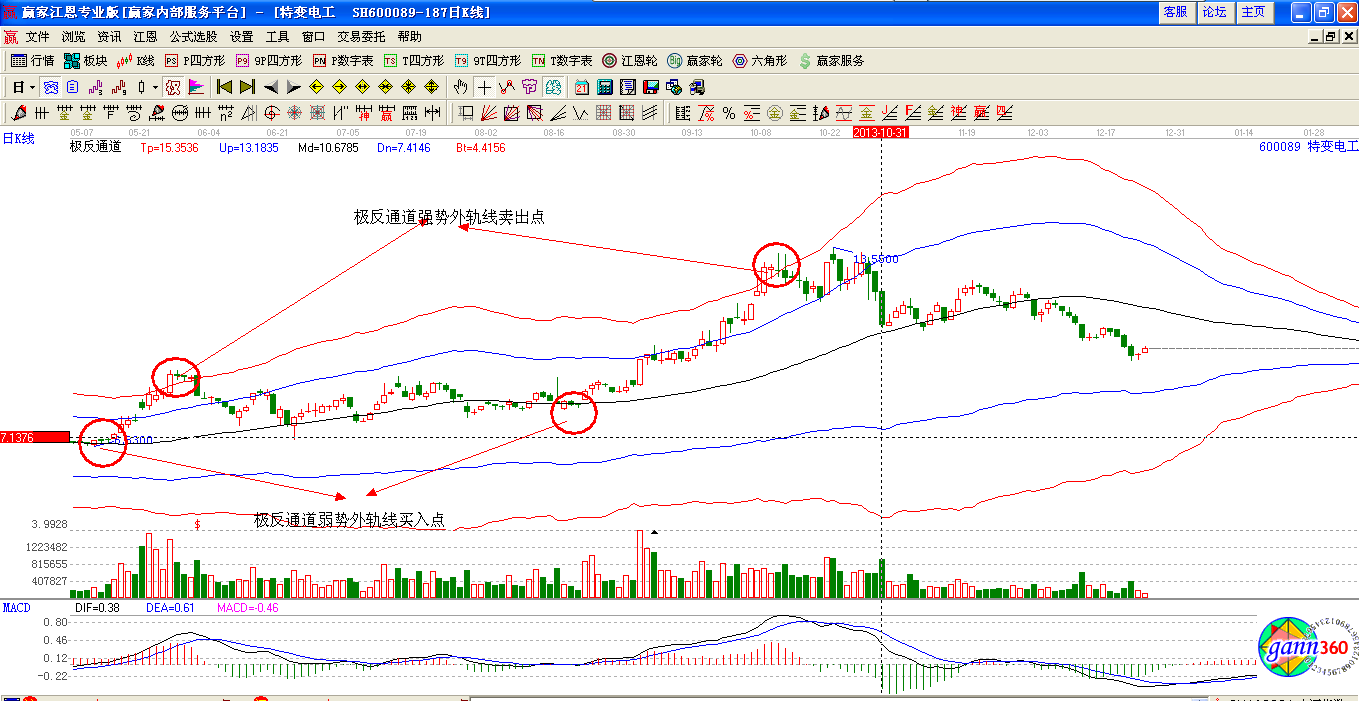
Task: Select the hand pan tool
Action: pyautogui.click(x=460, y=87)
